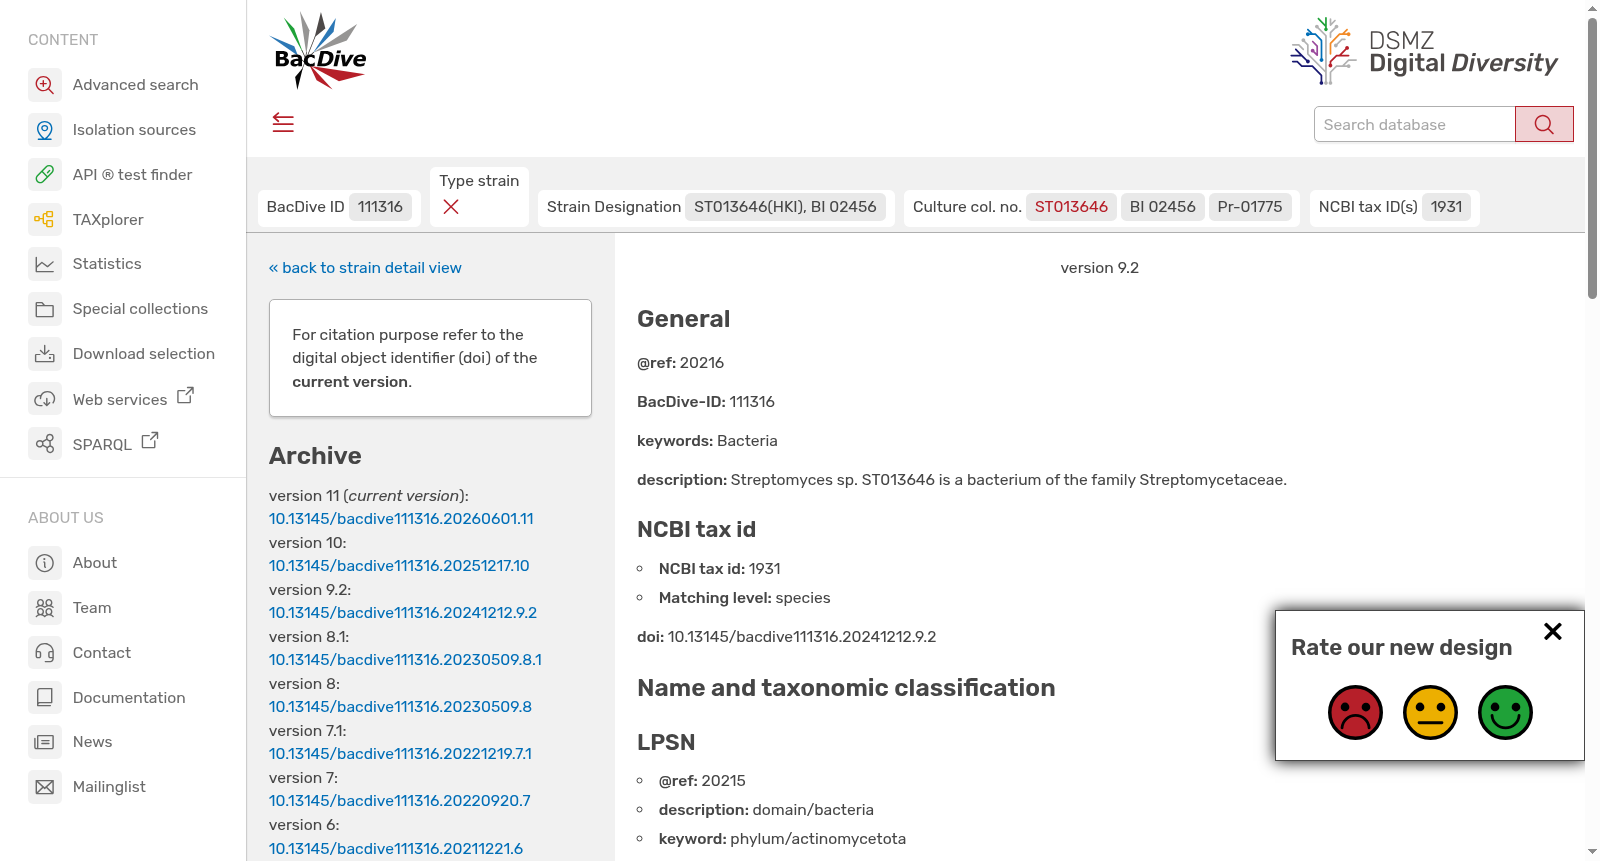Rate design with yellow neutral face
Image resolution: width=1600 pixels, height=861 pixels.
pyautogui.click(x=1430, y=712)
